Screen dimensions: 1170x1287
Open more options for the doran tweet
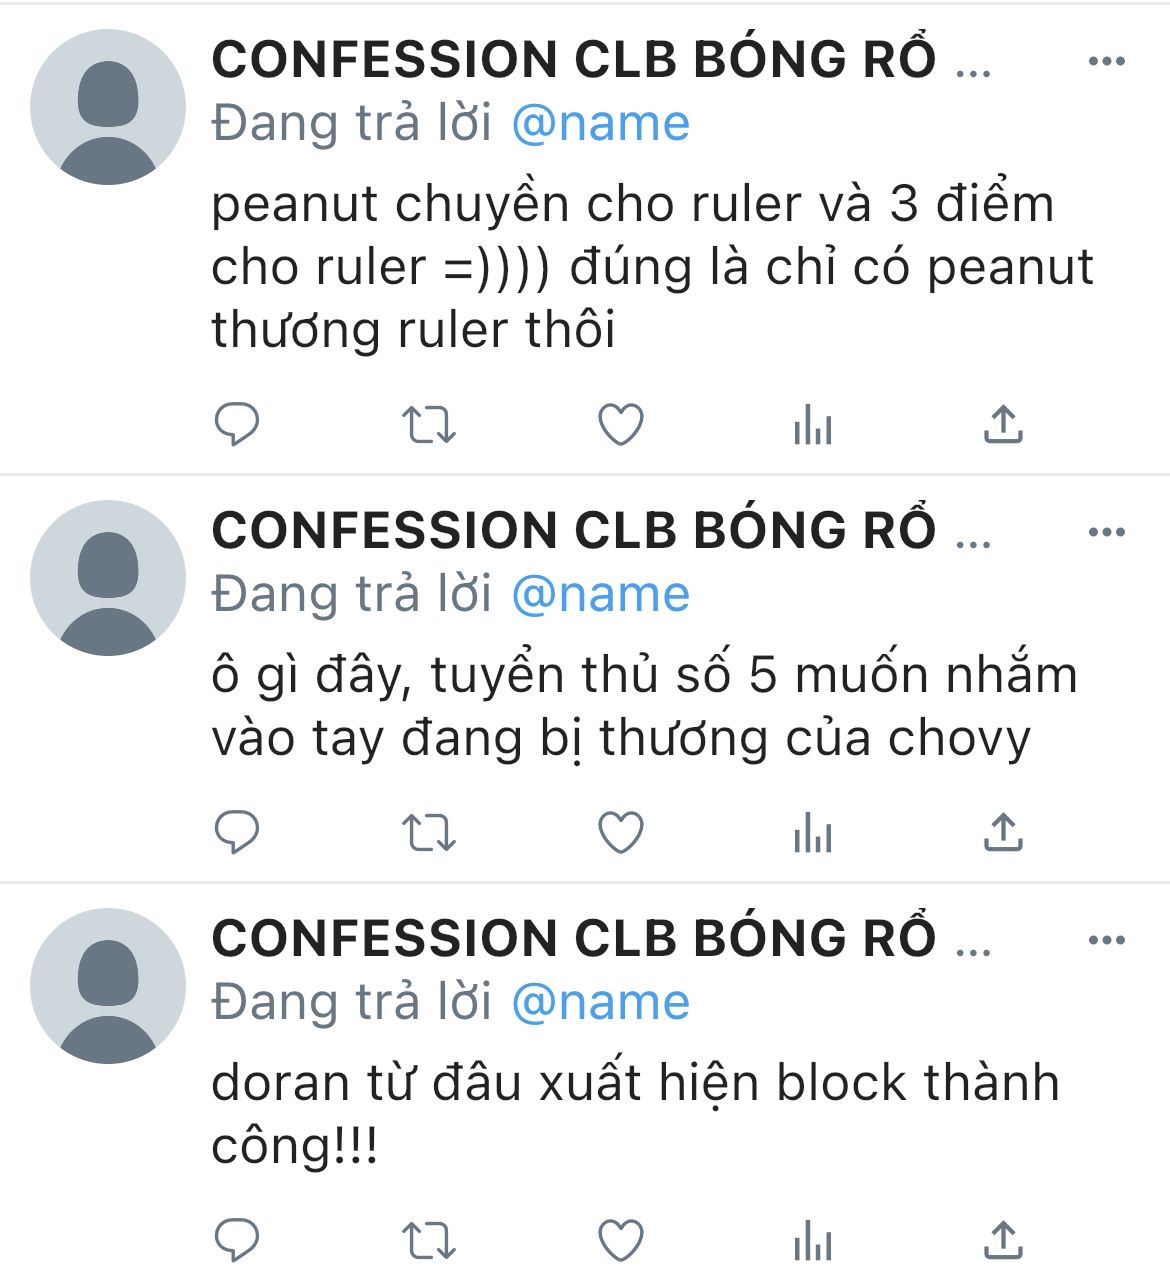[x=1106, y=940]
